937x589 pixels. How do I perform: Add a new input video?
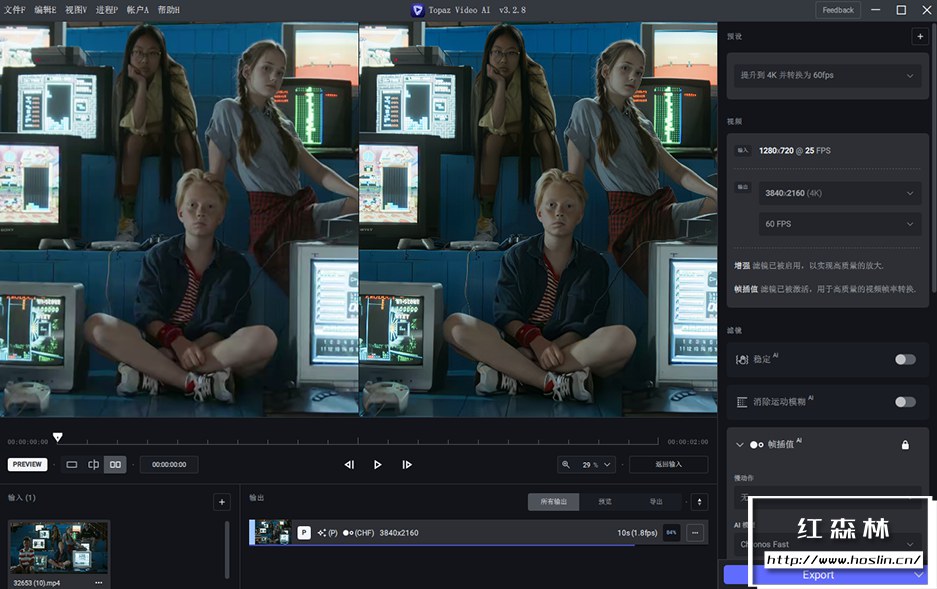221,502
